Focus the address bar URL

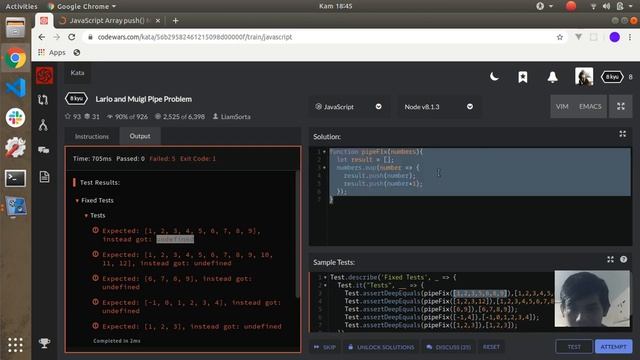195,37
